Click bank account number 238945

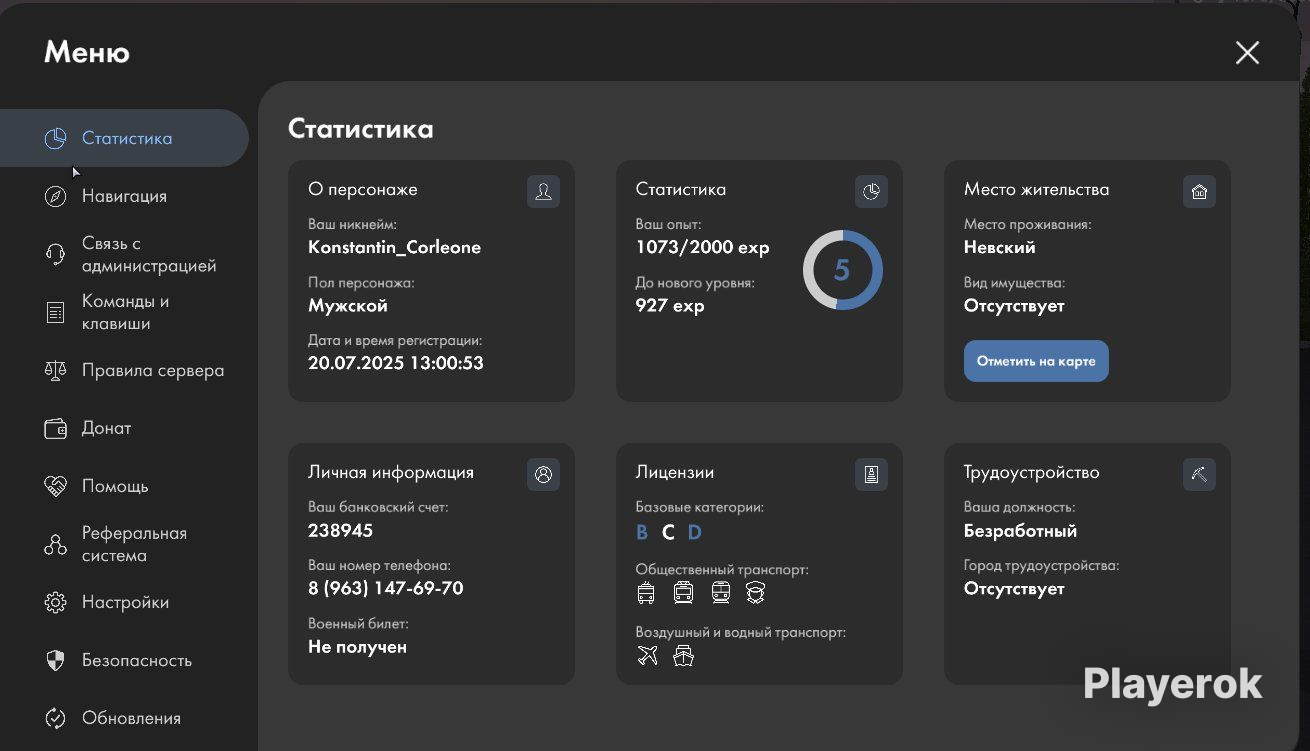(340, 530)
